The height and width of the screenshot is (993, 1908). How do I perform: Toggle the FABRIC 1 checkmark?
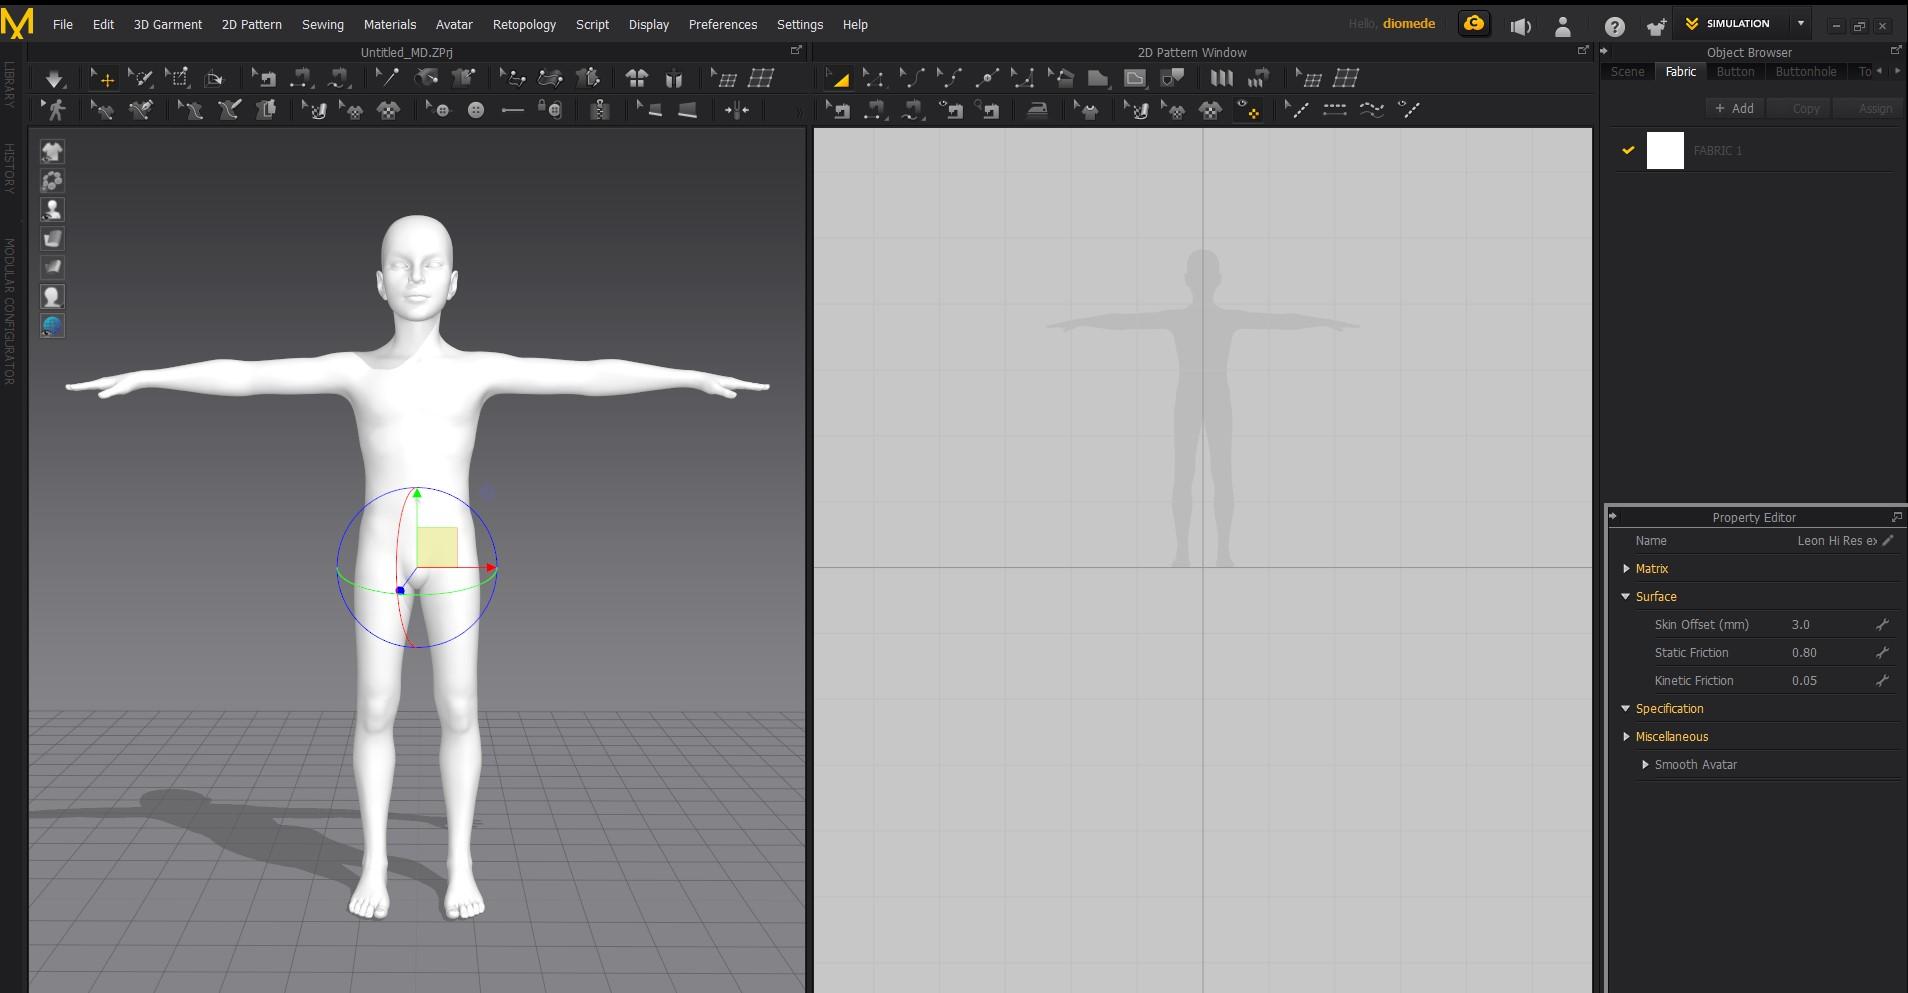coord(1628,150)
